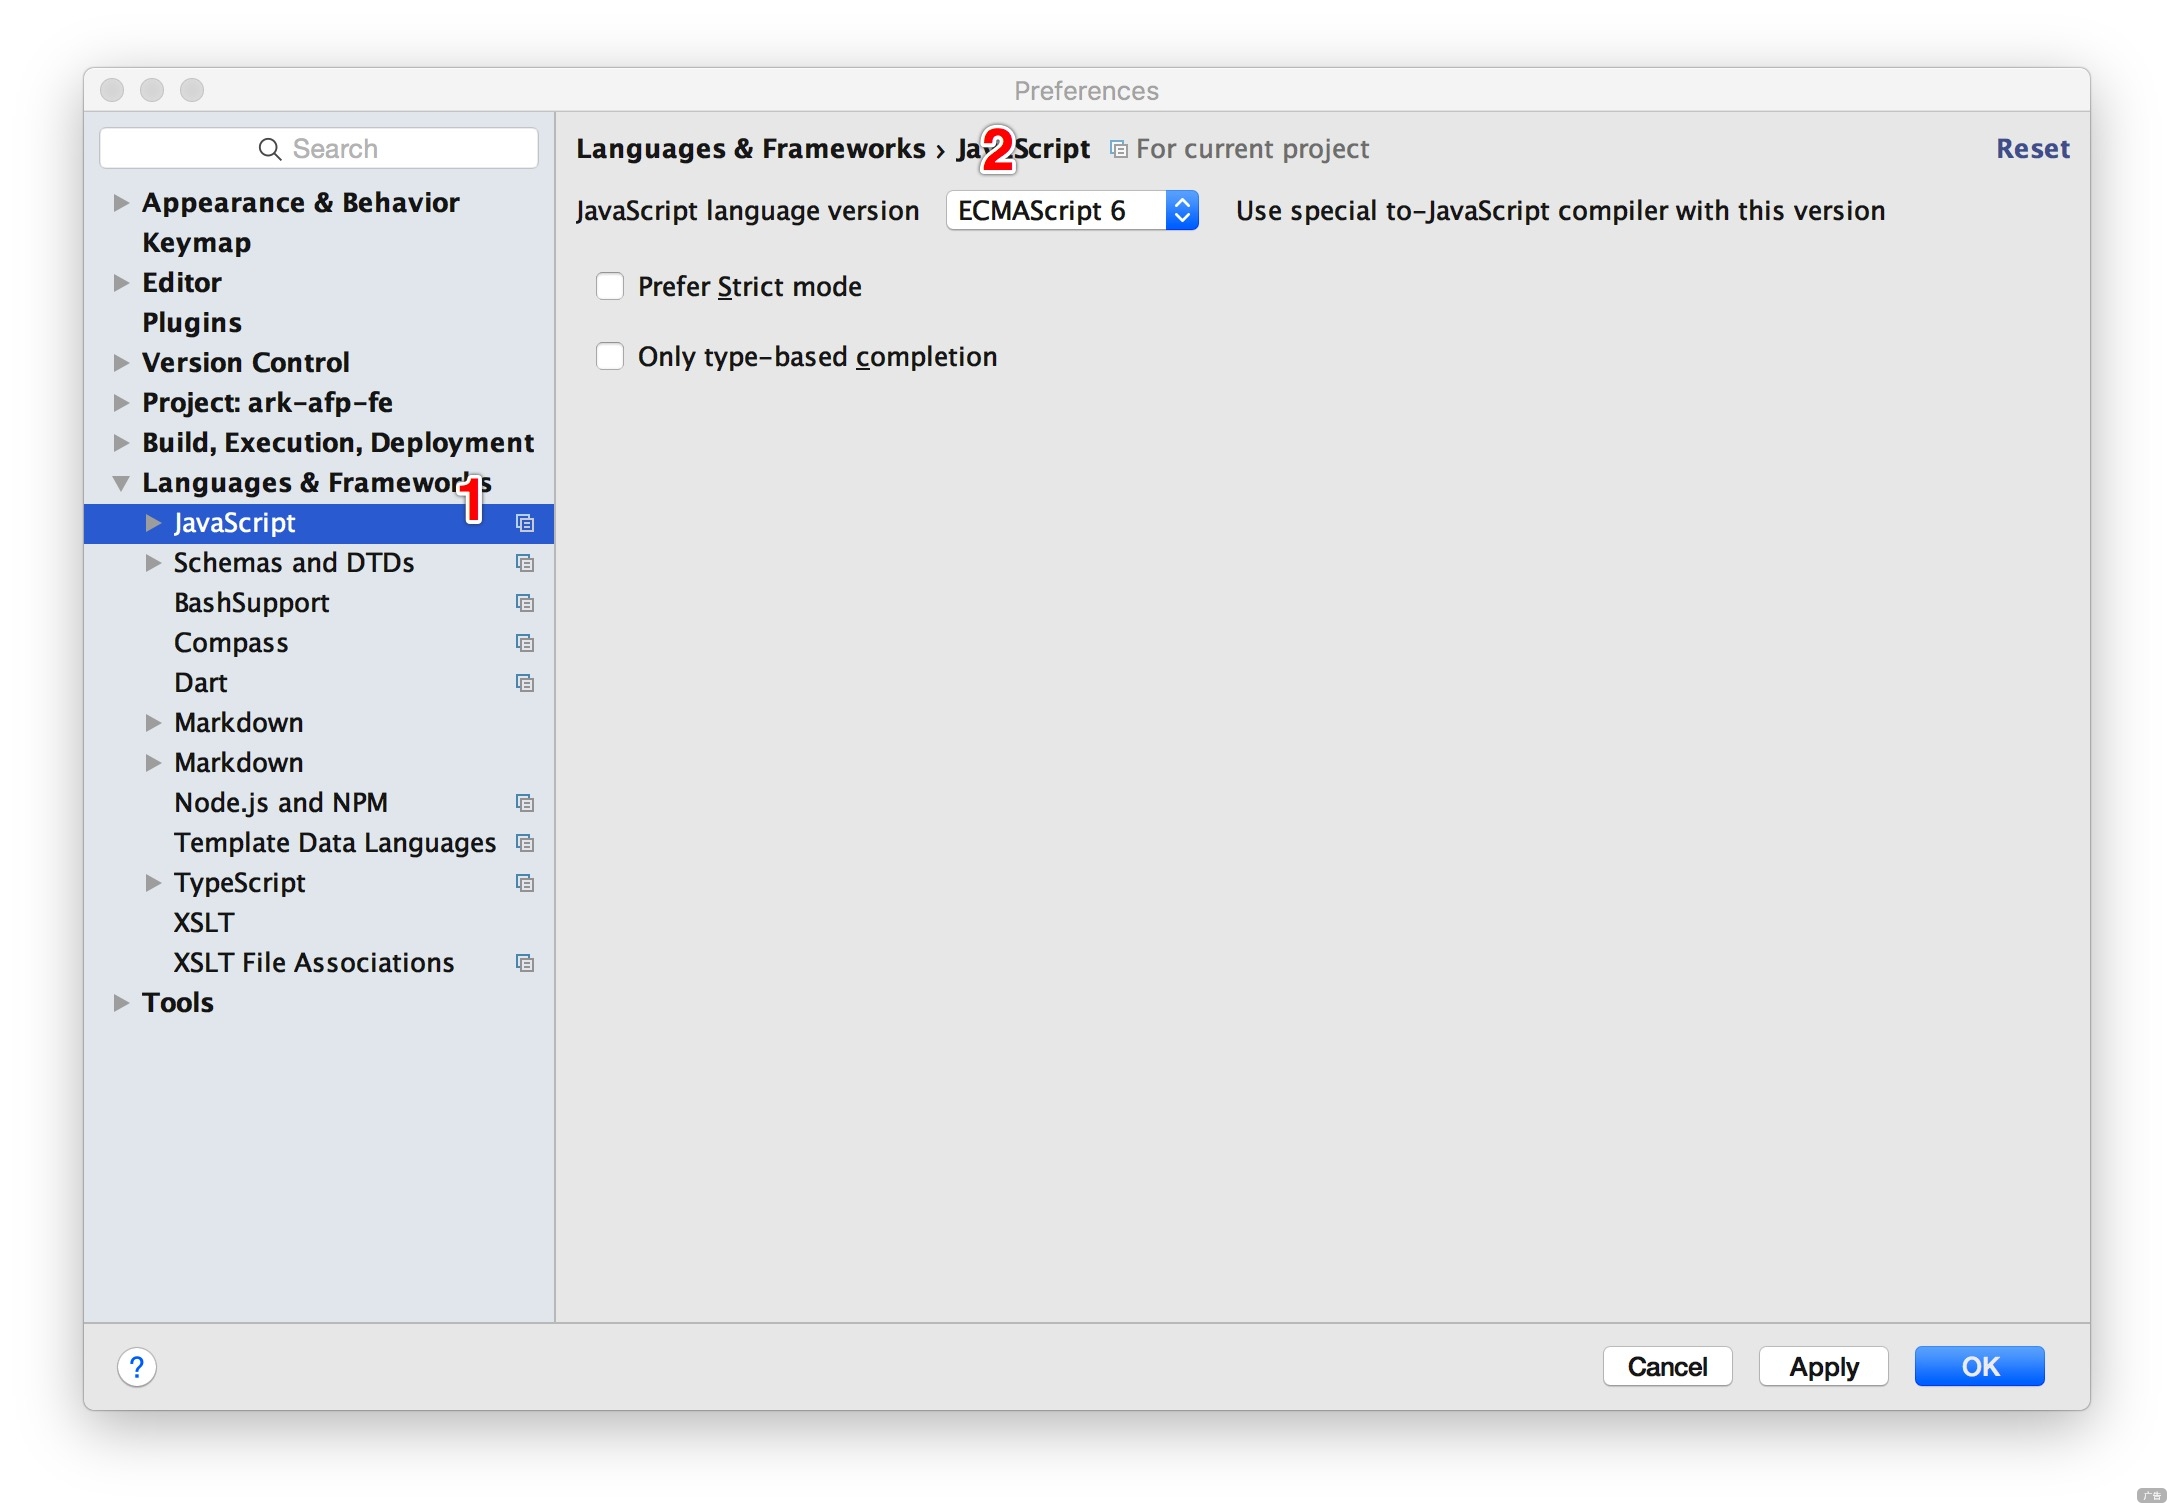Select Dart settings page
Viewport: 2174px width, 1510px height.
coord(200,683)
